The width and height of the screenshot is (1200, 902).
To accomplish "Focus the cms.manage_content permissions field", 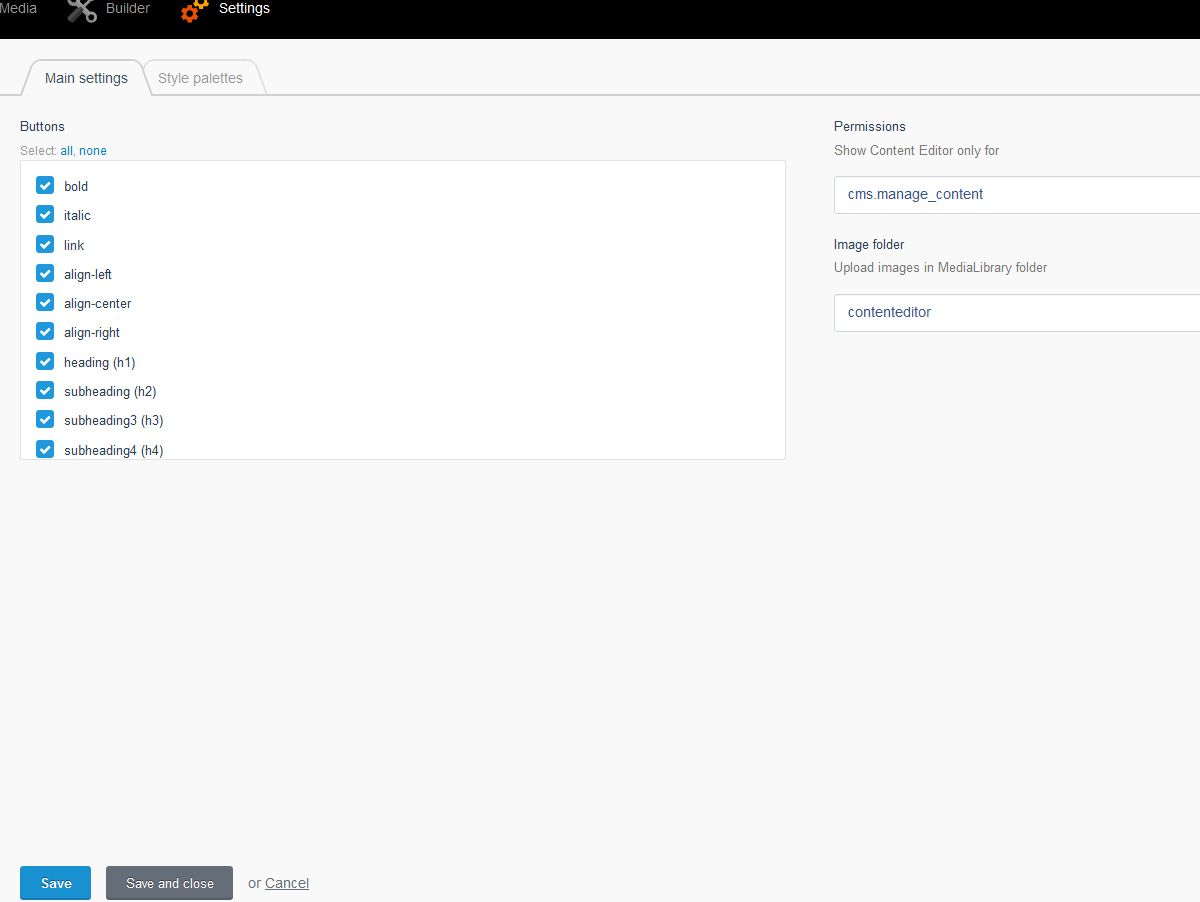I will [x=1017, y=195].
